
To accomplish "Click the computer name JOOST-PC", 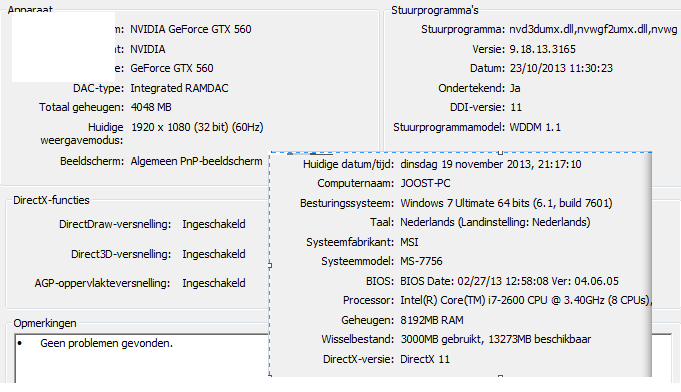I will [x=425, y=183].
